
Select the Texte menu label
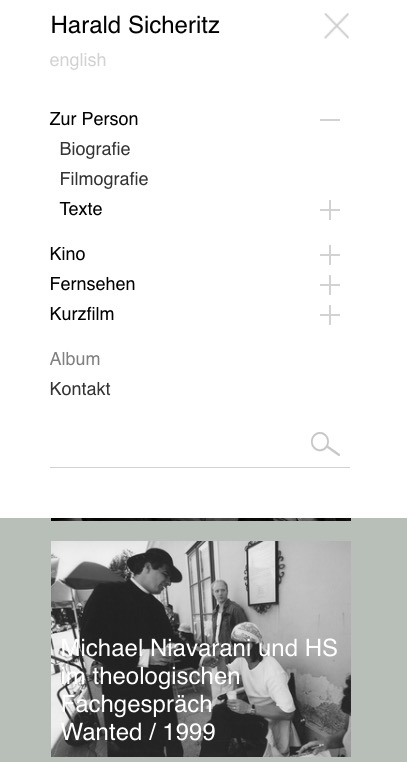pos(81,209)
